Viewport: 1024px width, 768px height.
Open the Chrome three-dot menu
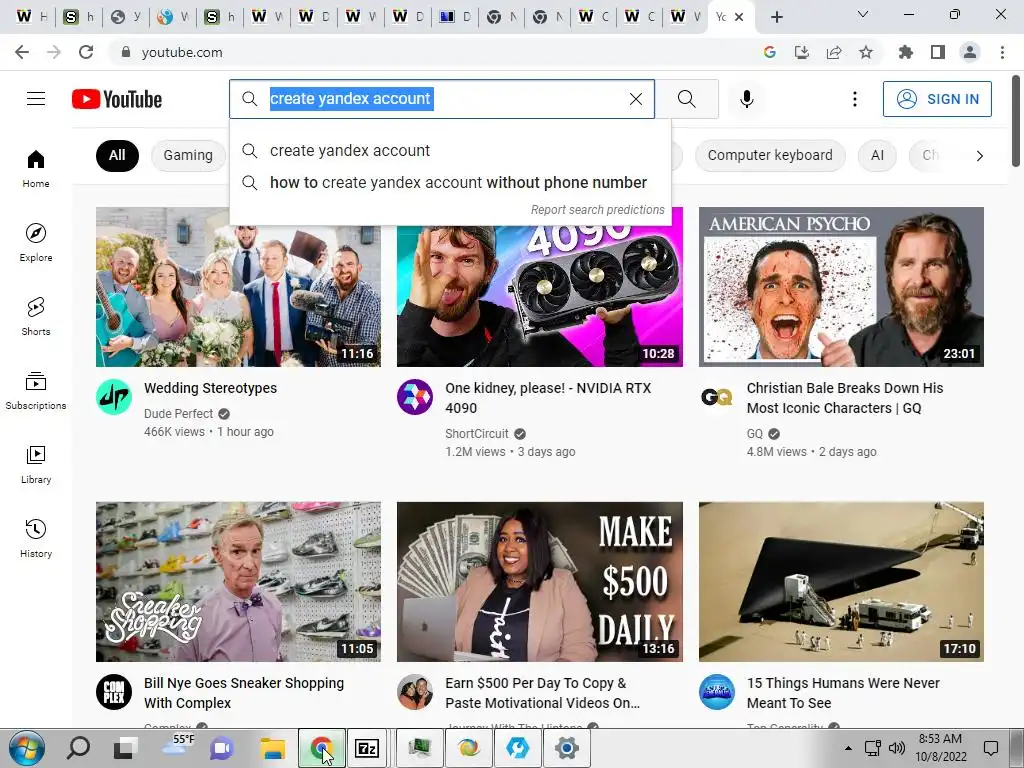click(x=1002, y=52)
